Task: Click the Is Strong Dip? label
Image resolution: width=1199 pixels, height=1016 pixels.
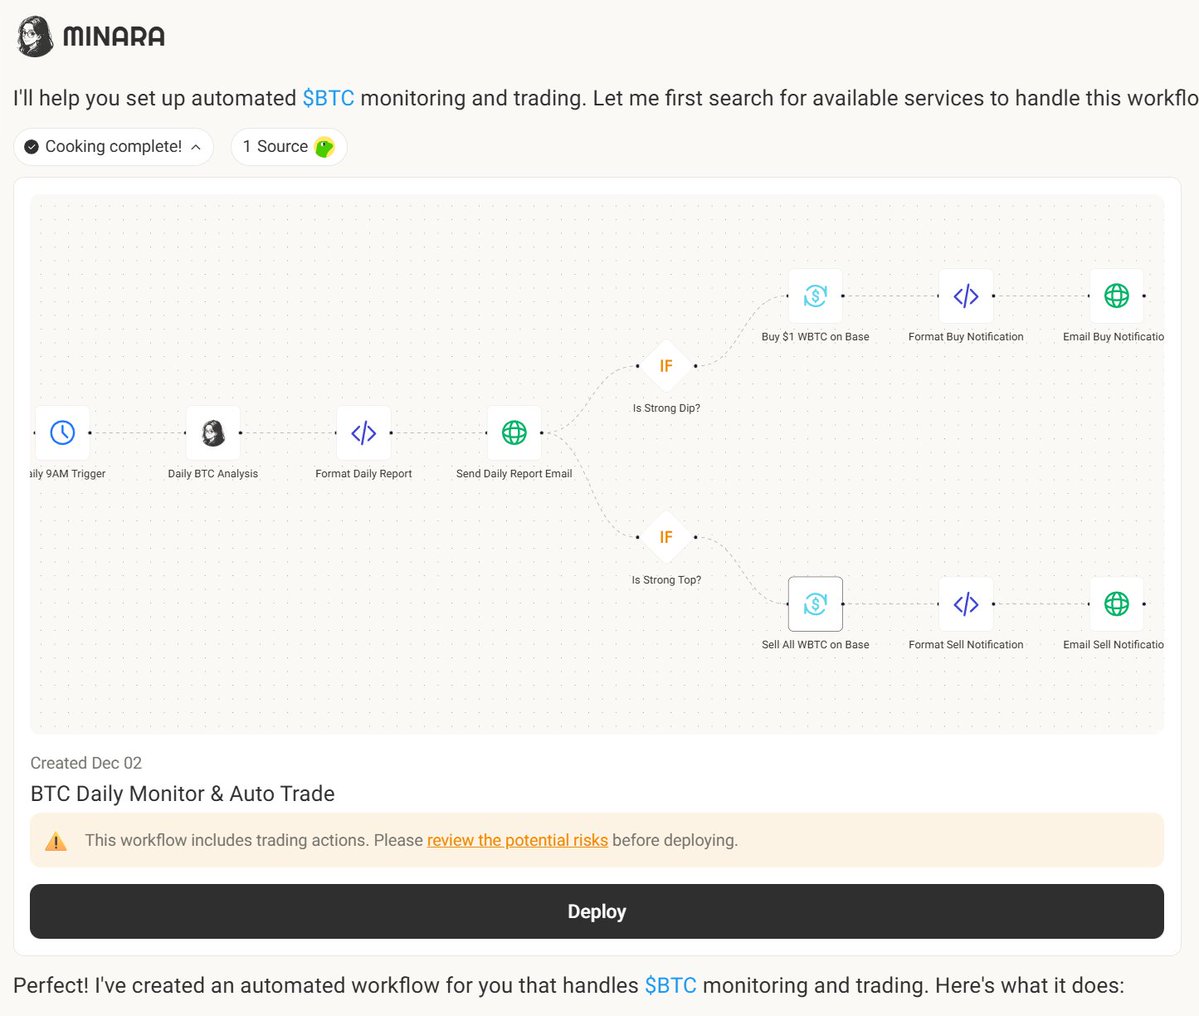Action: pos(666,408)
